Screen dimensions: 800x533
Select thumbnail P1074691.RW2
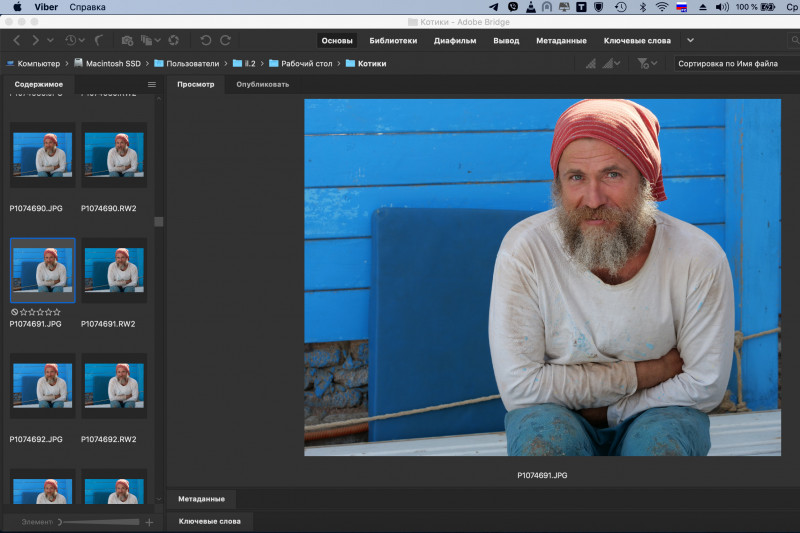click(114, 270)
